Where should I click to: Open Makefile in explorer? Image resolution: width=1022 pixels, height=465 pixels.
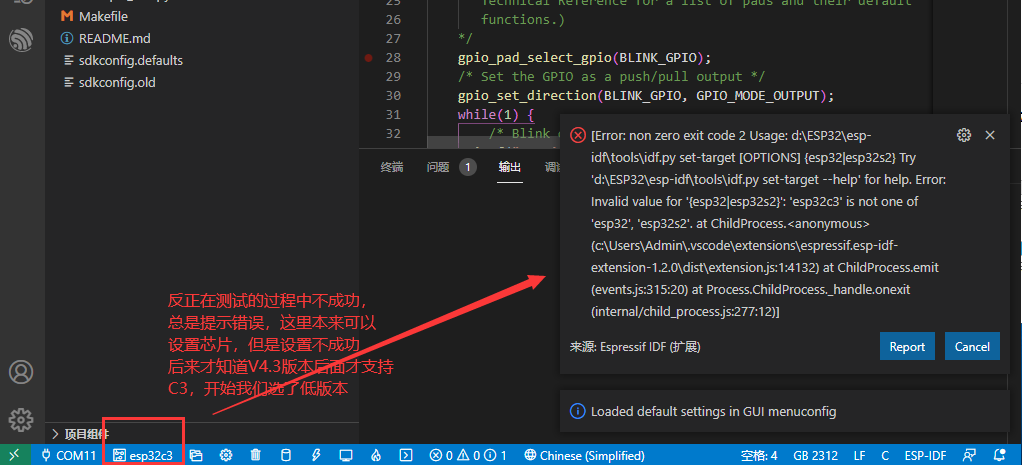[104, 16]
